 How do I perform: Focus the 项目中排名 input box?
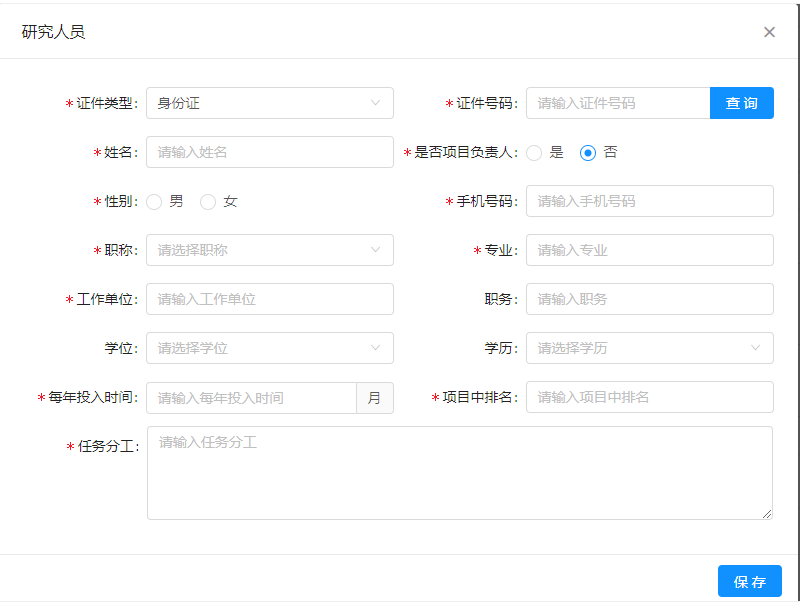coord(650,397)
